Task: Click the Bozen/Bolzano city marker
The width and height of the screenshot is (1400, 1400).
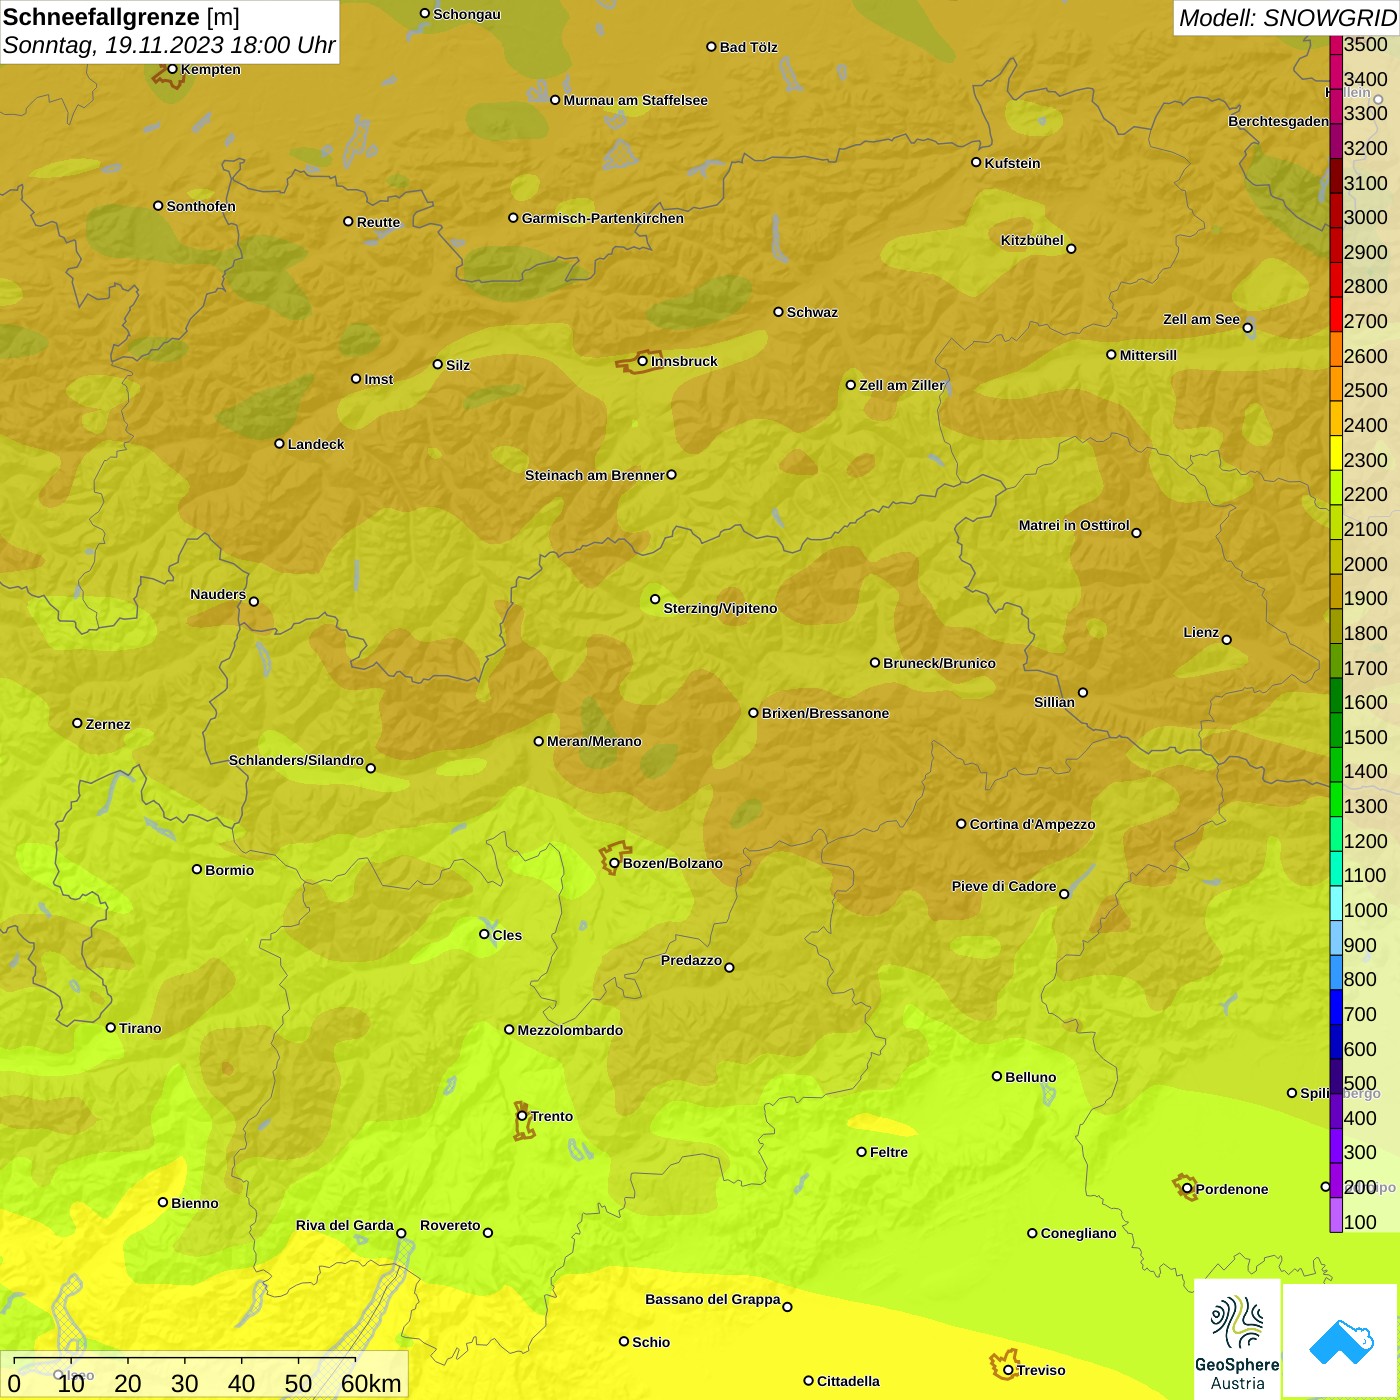Action: pyautogui.click(x=615, y=863)
